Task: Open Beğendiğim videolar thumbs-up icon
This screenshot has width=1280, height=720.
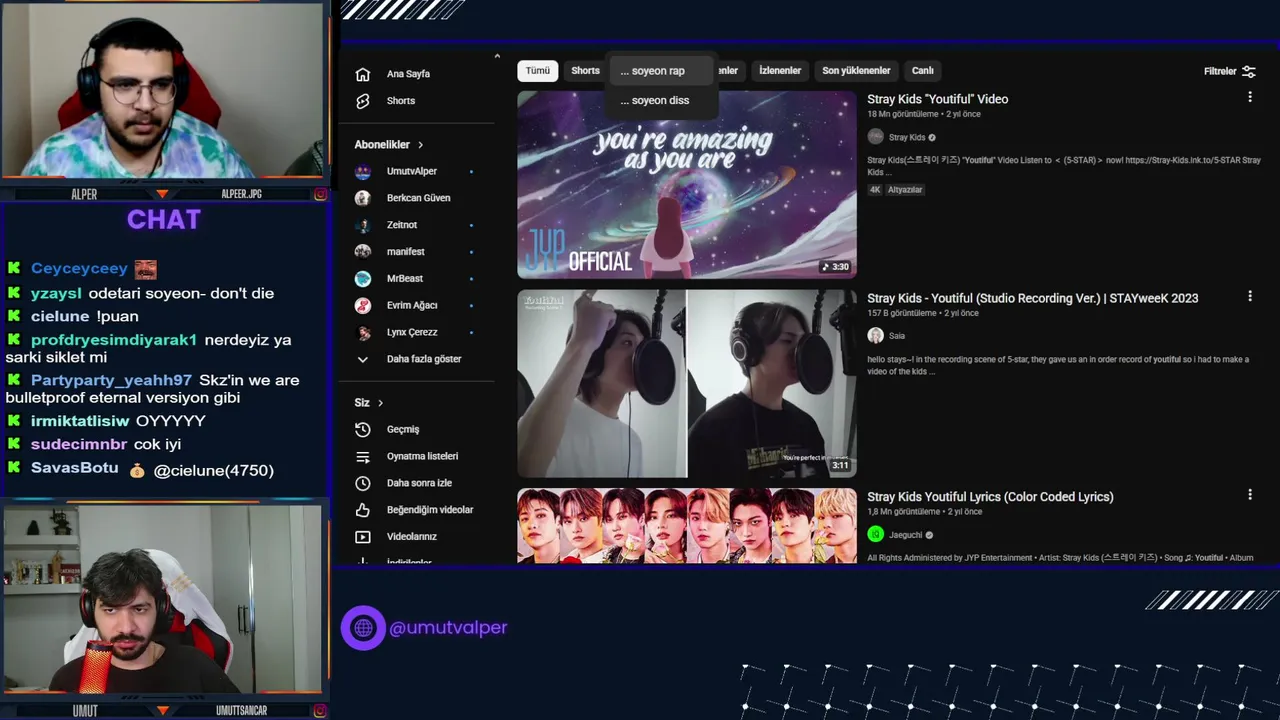Action: coord(363,510)
